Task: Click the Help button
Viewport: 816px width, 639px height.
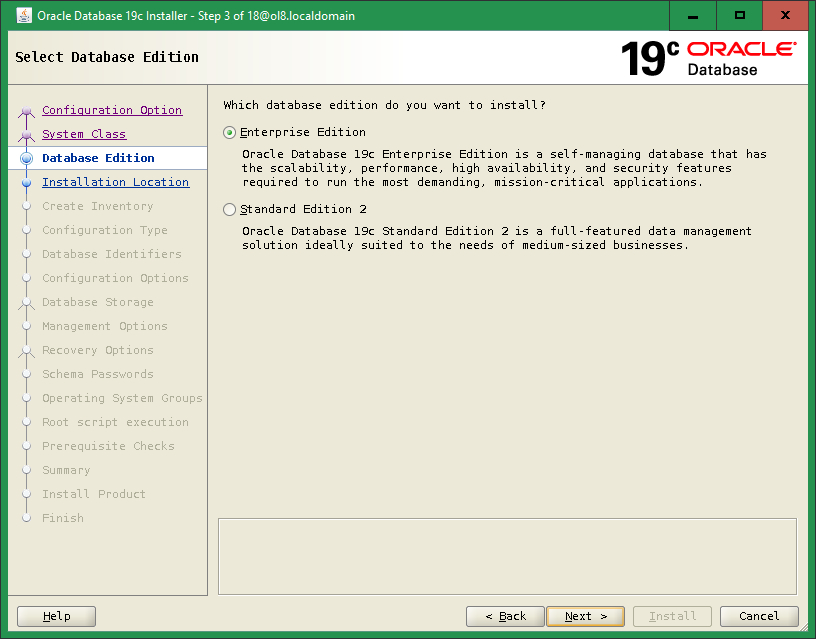Action: (x=56, y=616)
